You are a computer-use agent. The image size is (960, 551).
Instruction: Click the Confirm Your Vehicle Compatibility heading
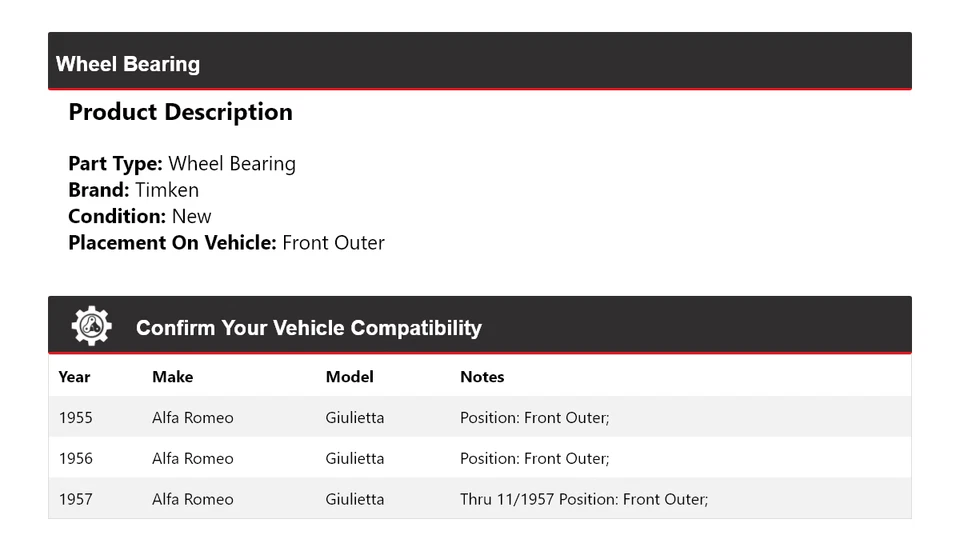(308, 328)
